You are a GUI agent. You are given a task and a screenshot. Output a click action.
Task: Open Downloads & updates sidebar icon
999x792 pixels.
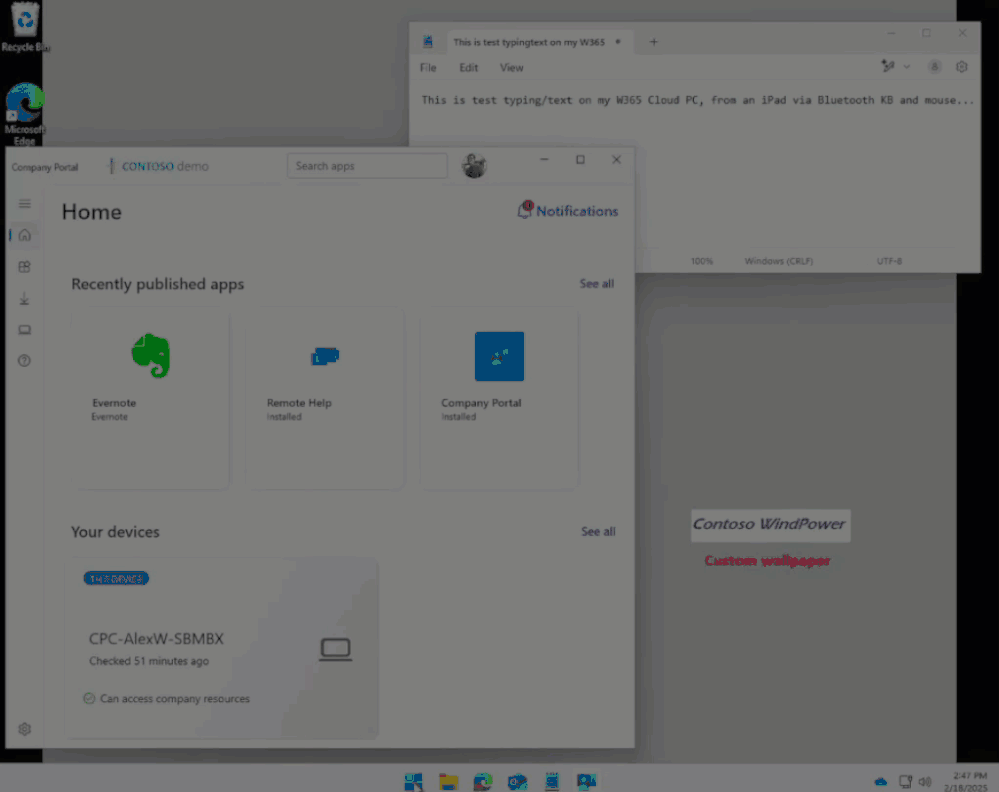(x=24, y=298)
